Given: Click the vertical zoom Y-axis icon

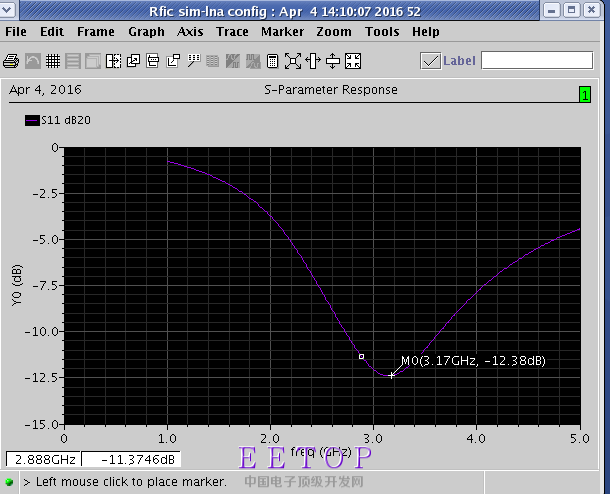Looking at the screenshot, I should point(333,61).
